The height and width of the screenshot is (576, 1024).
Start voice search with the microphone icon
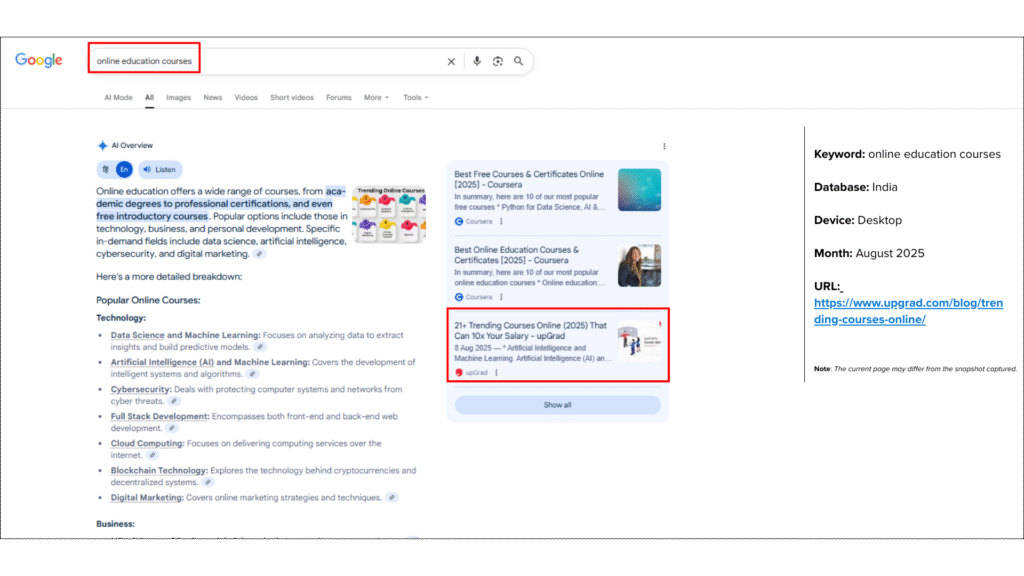click(x=477, y=61)
